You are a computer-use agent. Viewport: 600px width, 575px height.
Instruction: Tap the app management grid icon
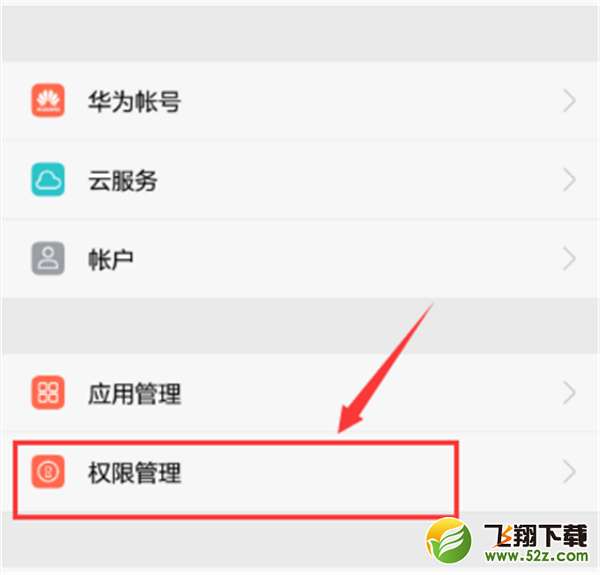[x=48, y=393]
